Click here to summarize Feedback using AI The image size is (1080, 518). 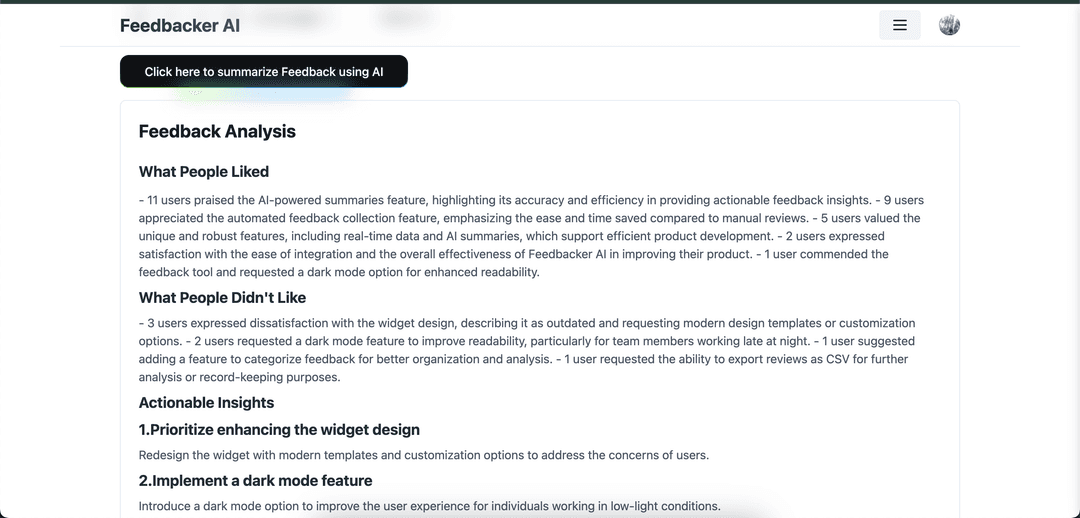click(x=264, y=72)
